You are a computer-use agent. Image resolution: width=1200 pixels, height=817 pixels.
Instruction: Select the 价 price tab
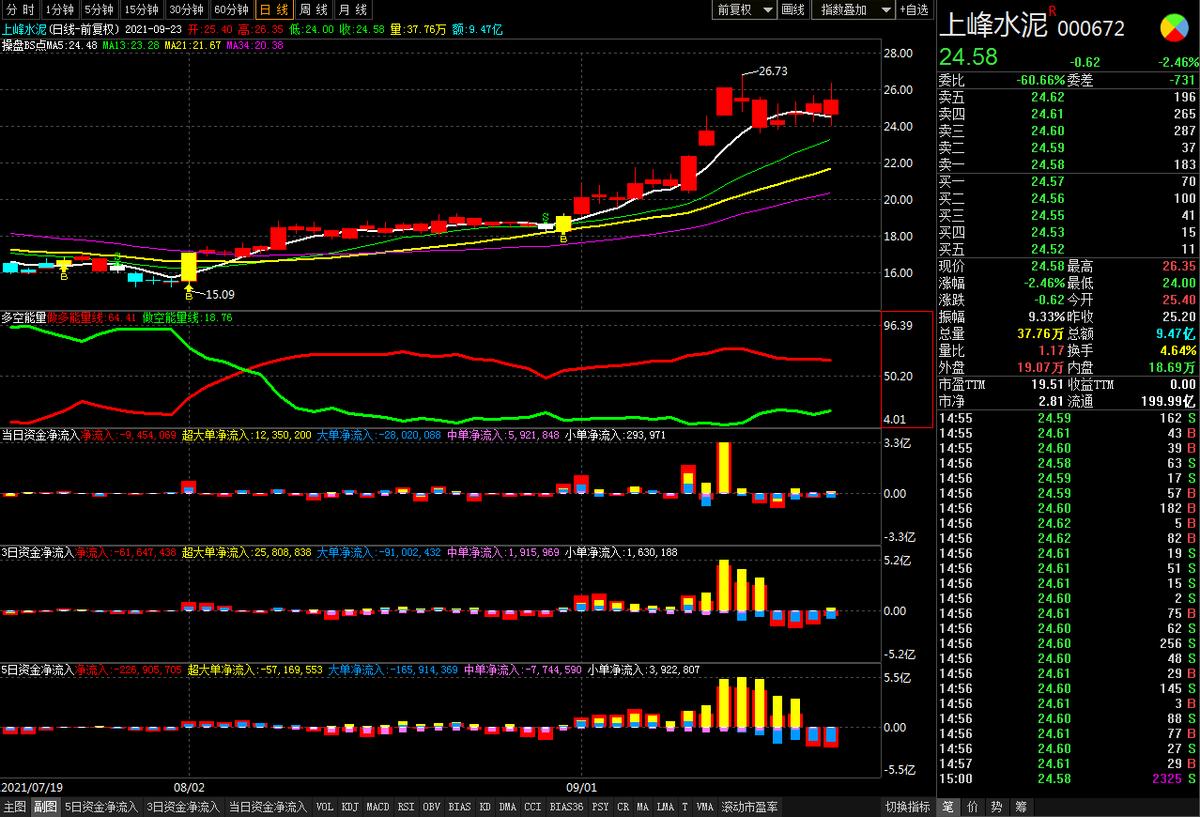click(971, 807)
